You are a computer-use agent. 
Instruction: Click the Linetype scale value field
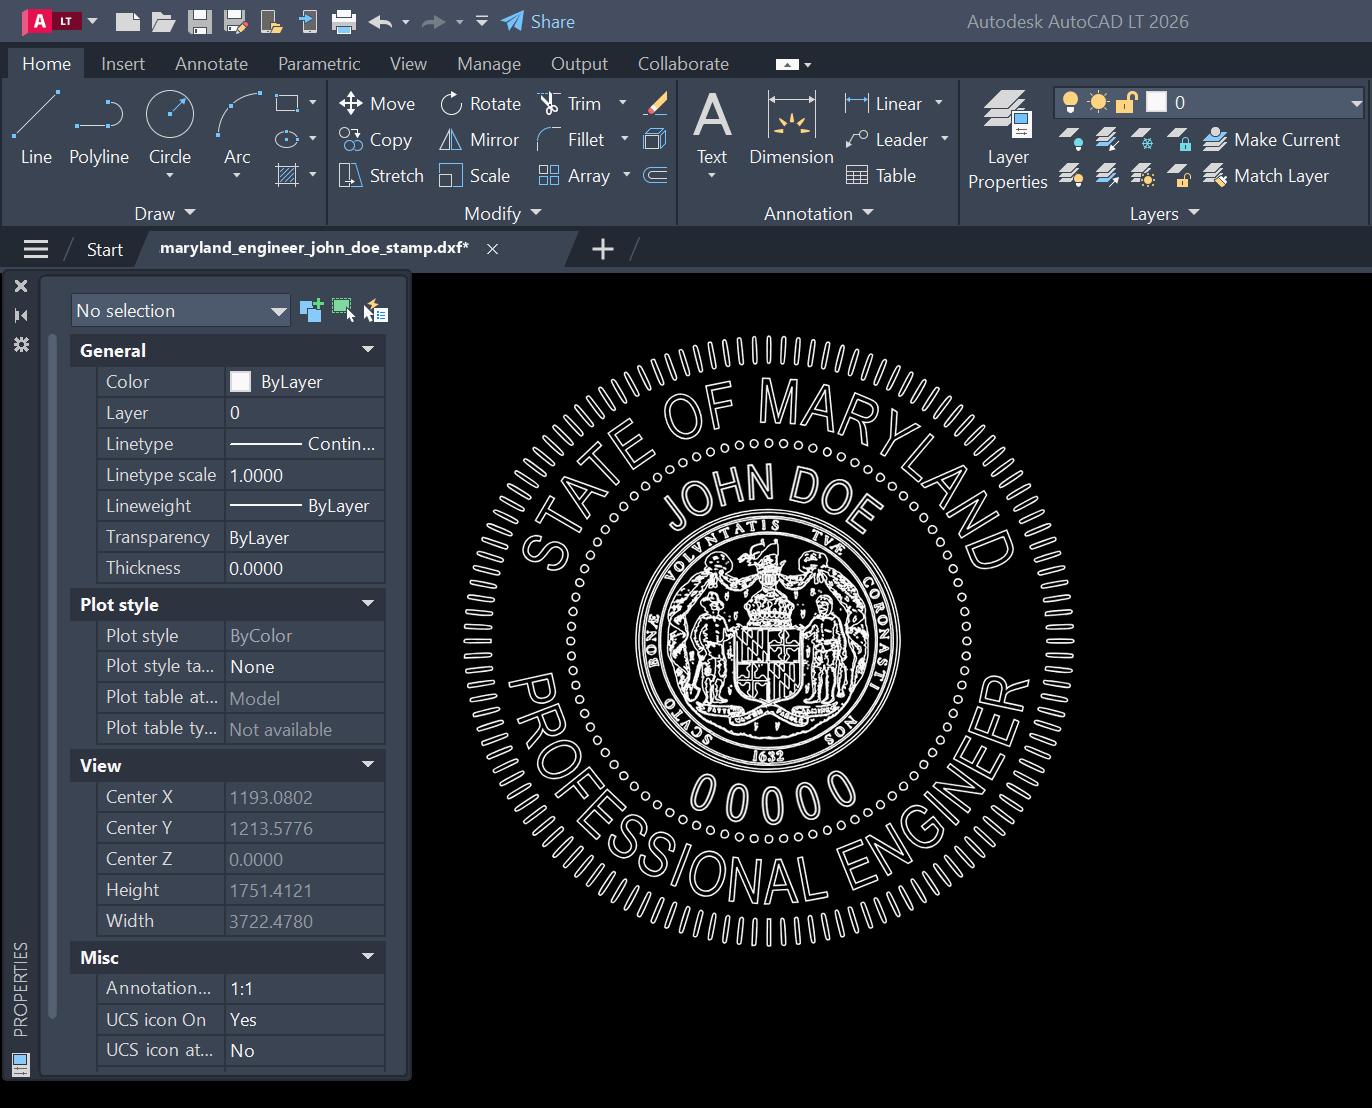coord(304,475)
